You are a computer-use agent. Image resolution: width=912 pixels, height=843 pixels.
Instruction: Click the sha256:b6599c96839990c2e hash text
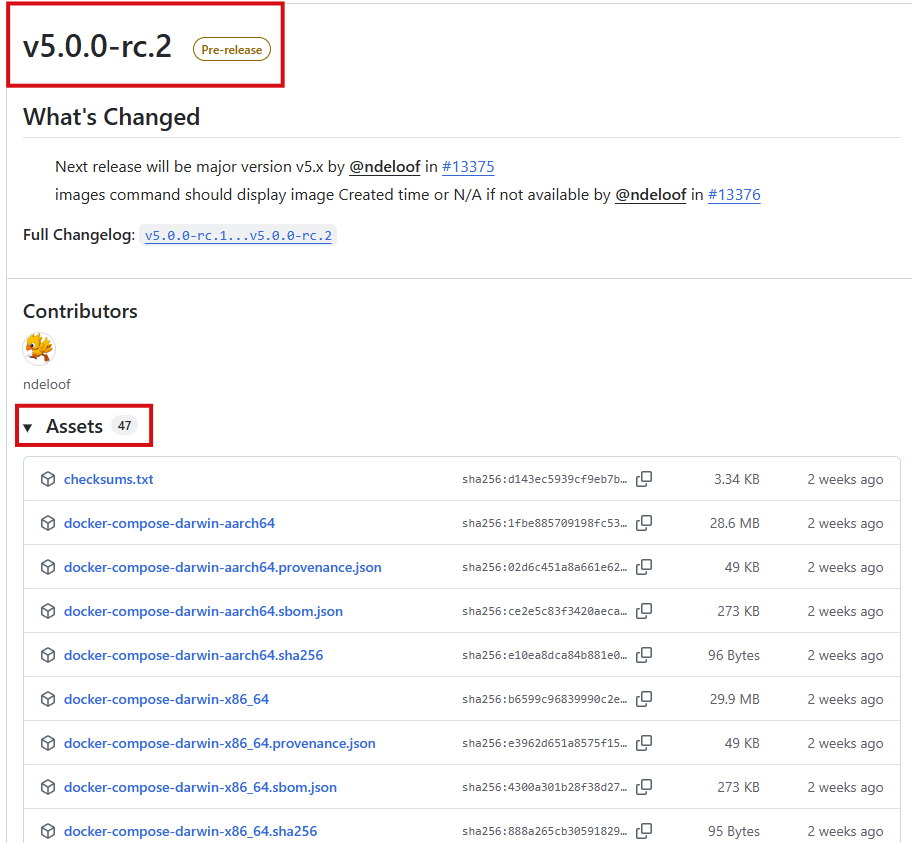(x=544, y=699)
